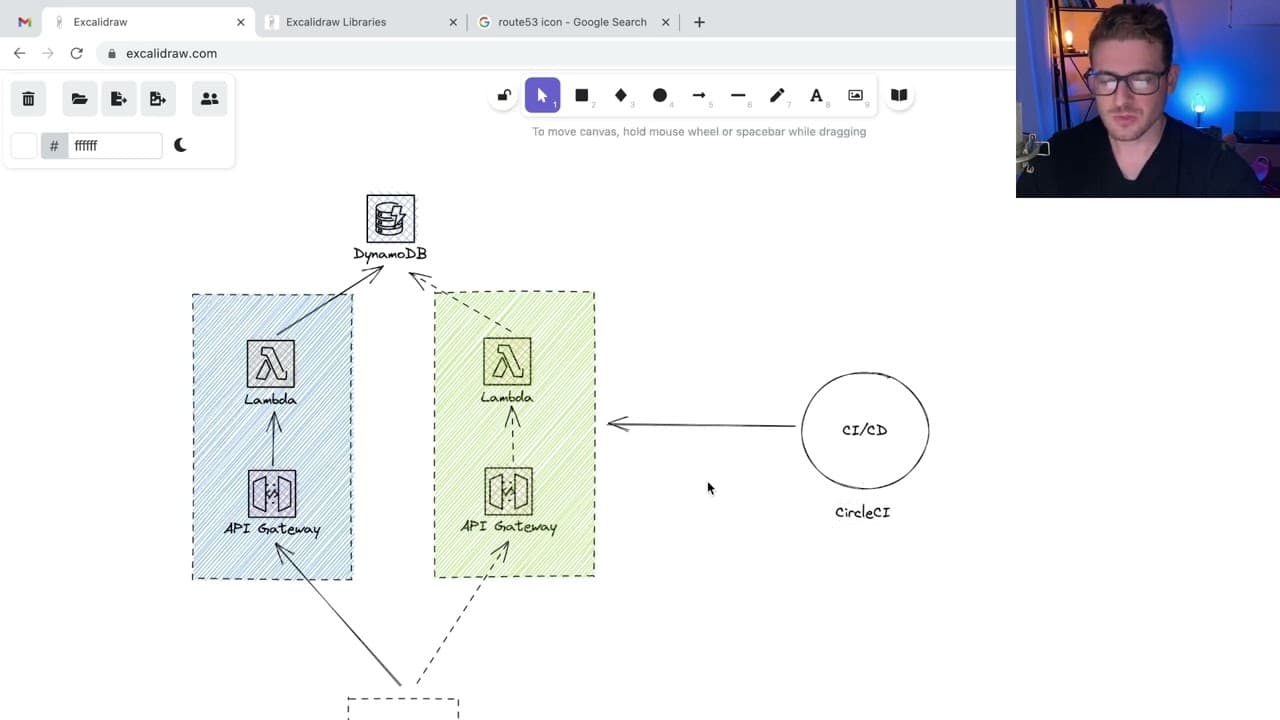This screenshot has width=1280, height=720.
Task: Select the Ellipse tool
Action: tap(660, 96)
